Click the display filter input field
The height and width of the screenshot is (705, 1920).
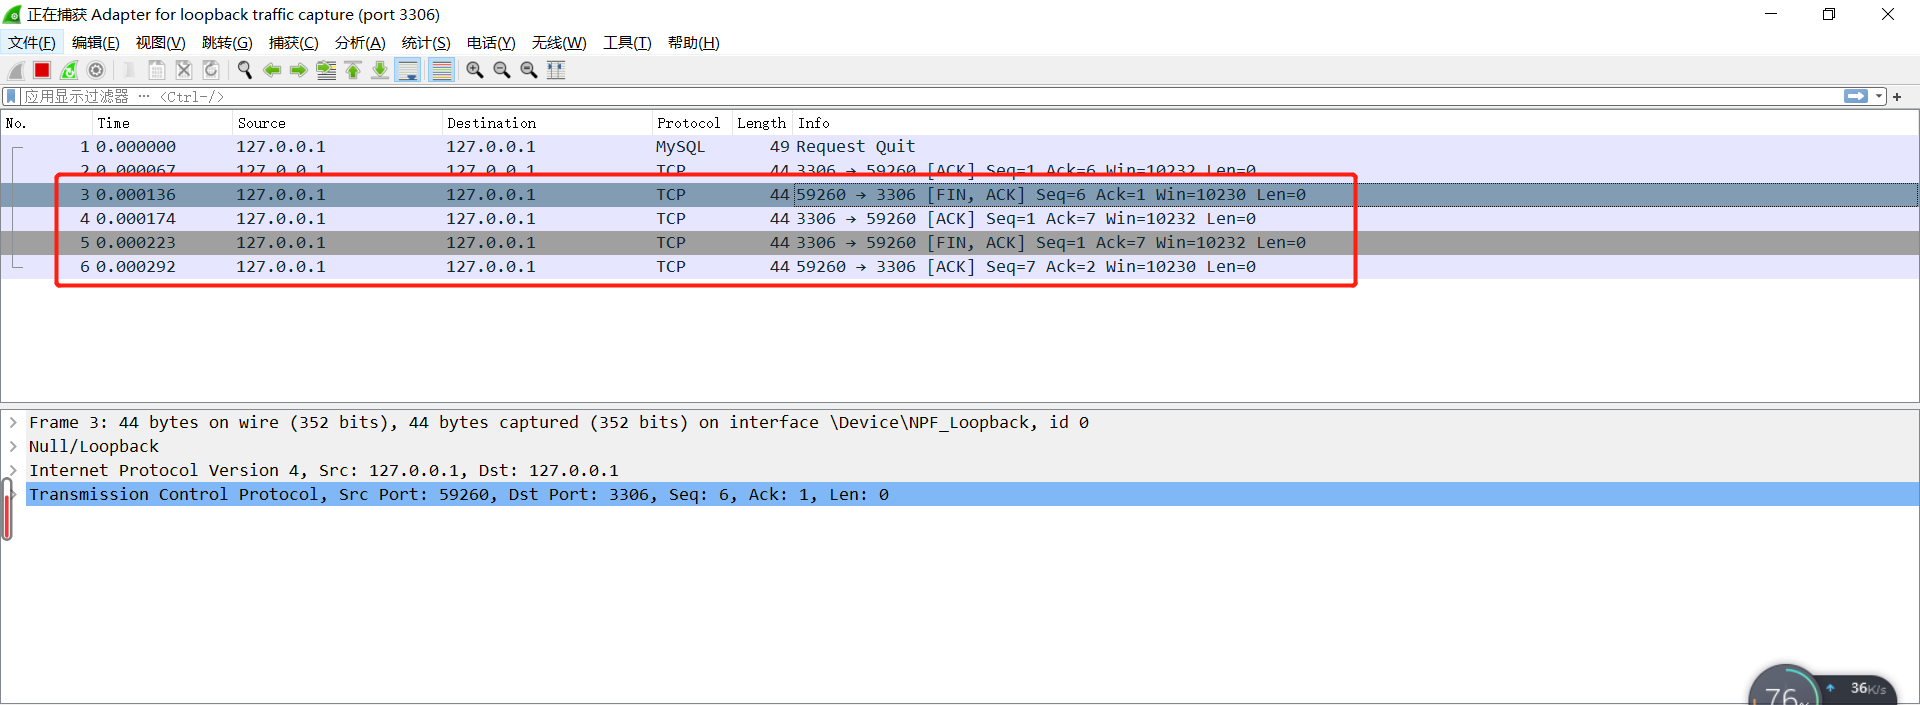930,96
